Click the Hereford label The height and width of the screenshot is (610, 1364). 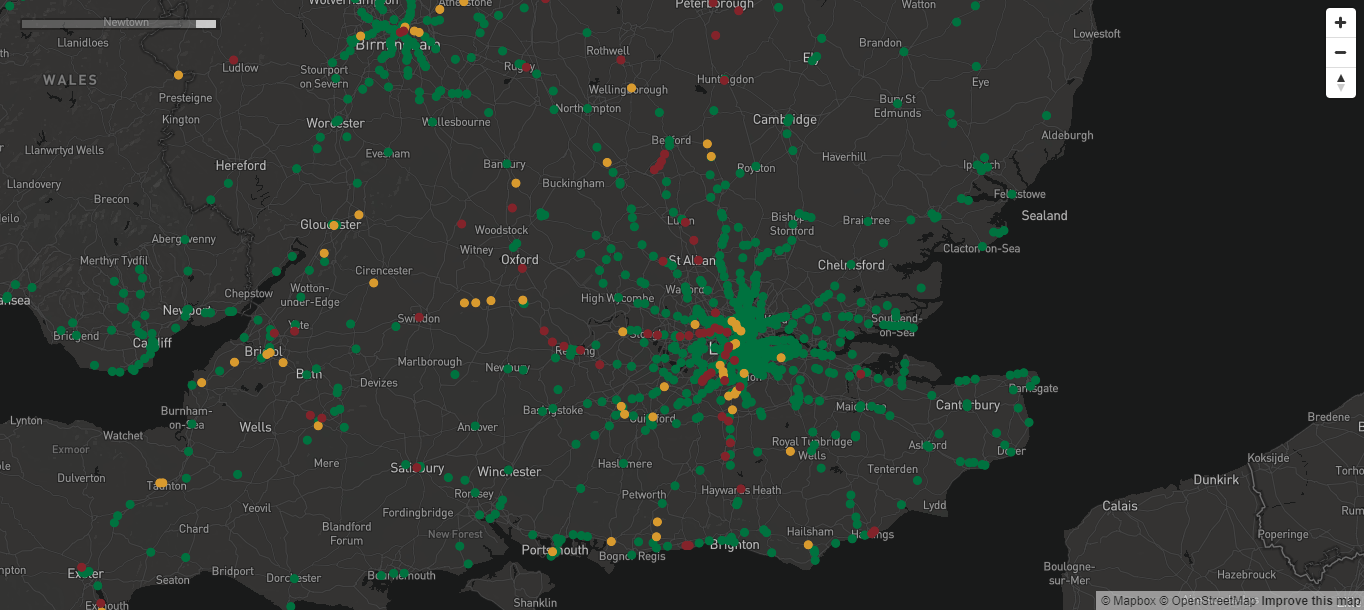[241, 165]
